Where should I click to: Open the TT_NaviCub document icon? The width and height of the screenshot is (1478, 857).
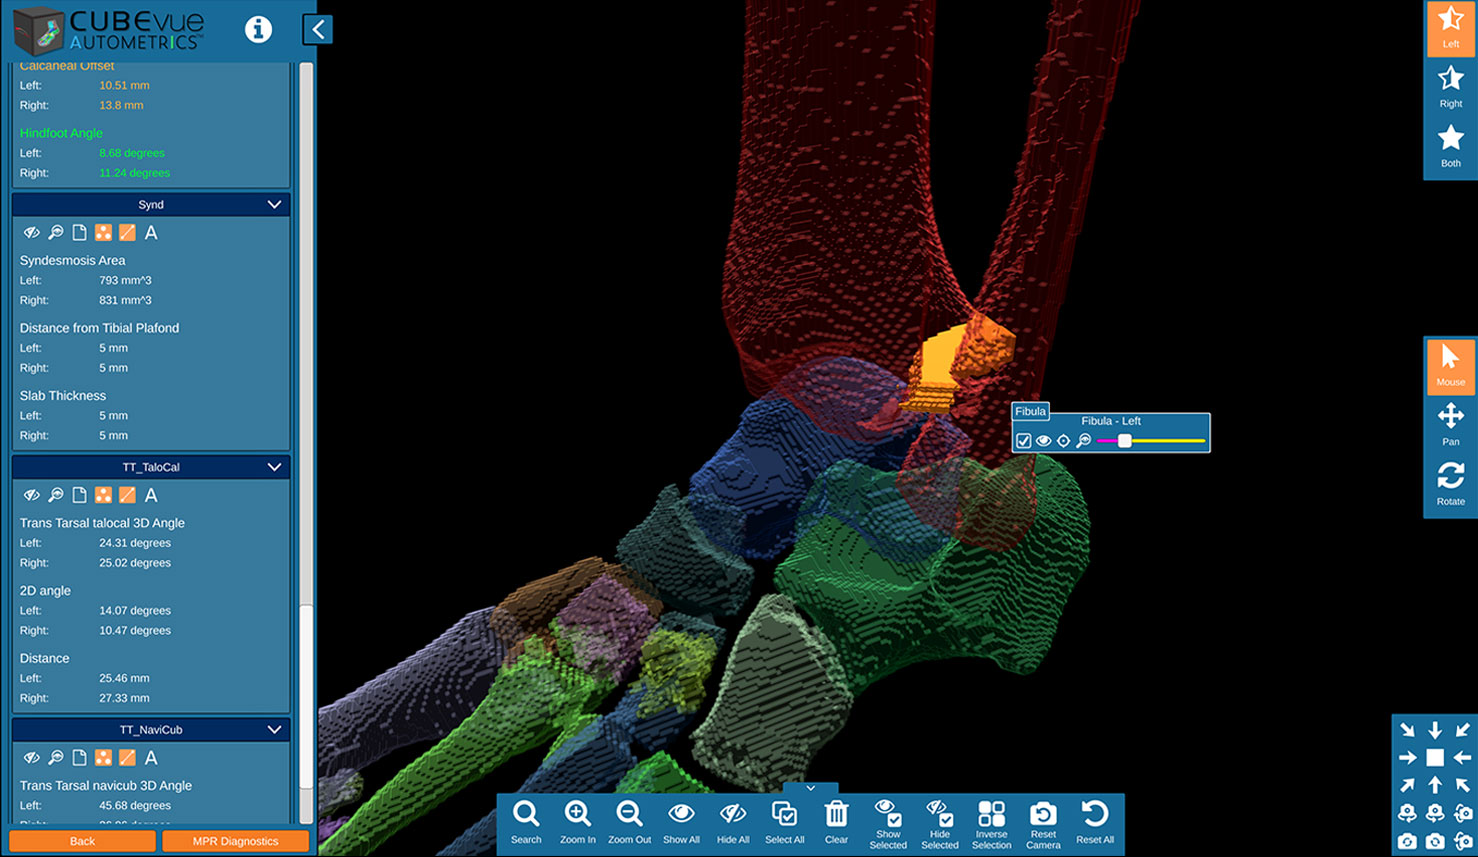coord(79,758)
